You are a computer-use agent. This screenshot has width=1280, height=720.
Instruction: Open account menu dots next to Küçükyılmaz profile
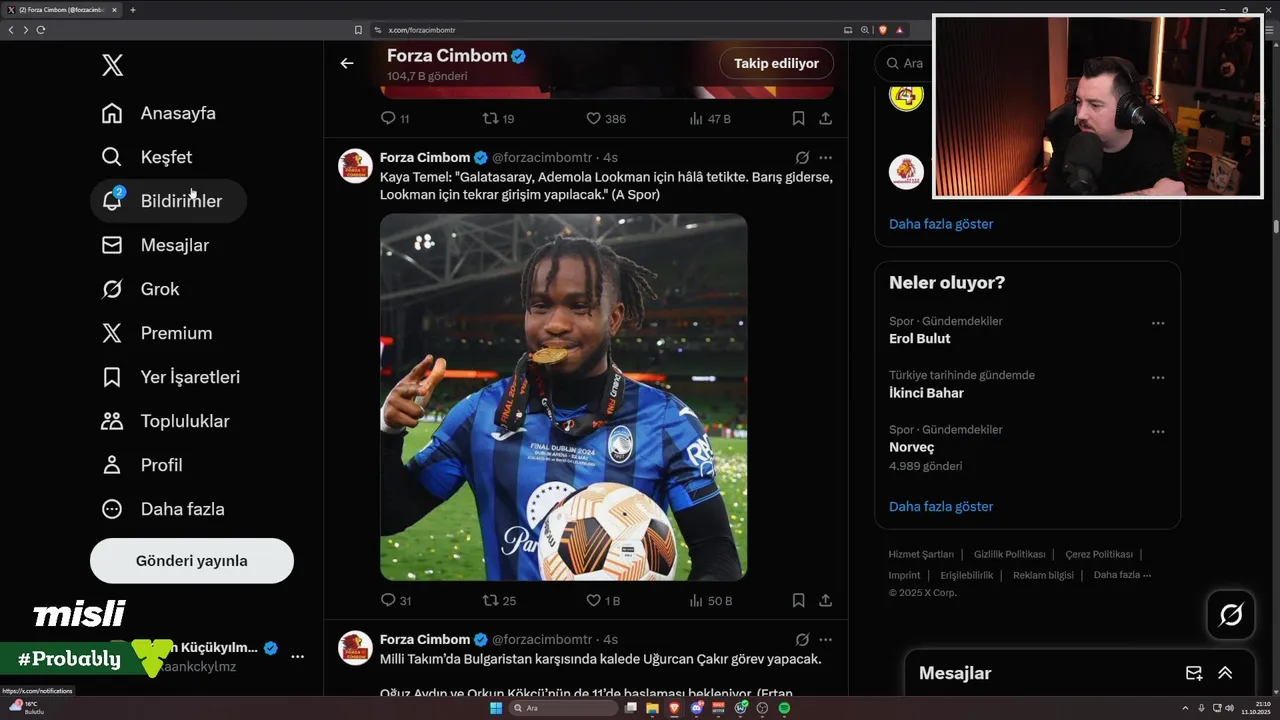pyautogui.click(x=297, y=656)
